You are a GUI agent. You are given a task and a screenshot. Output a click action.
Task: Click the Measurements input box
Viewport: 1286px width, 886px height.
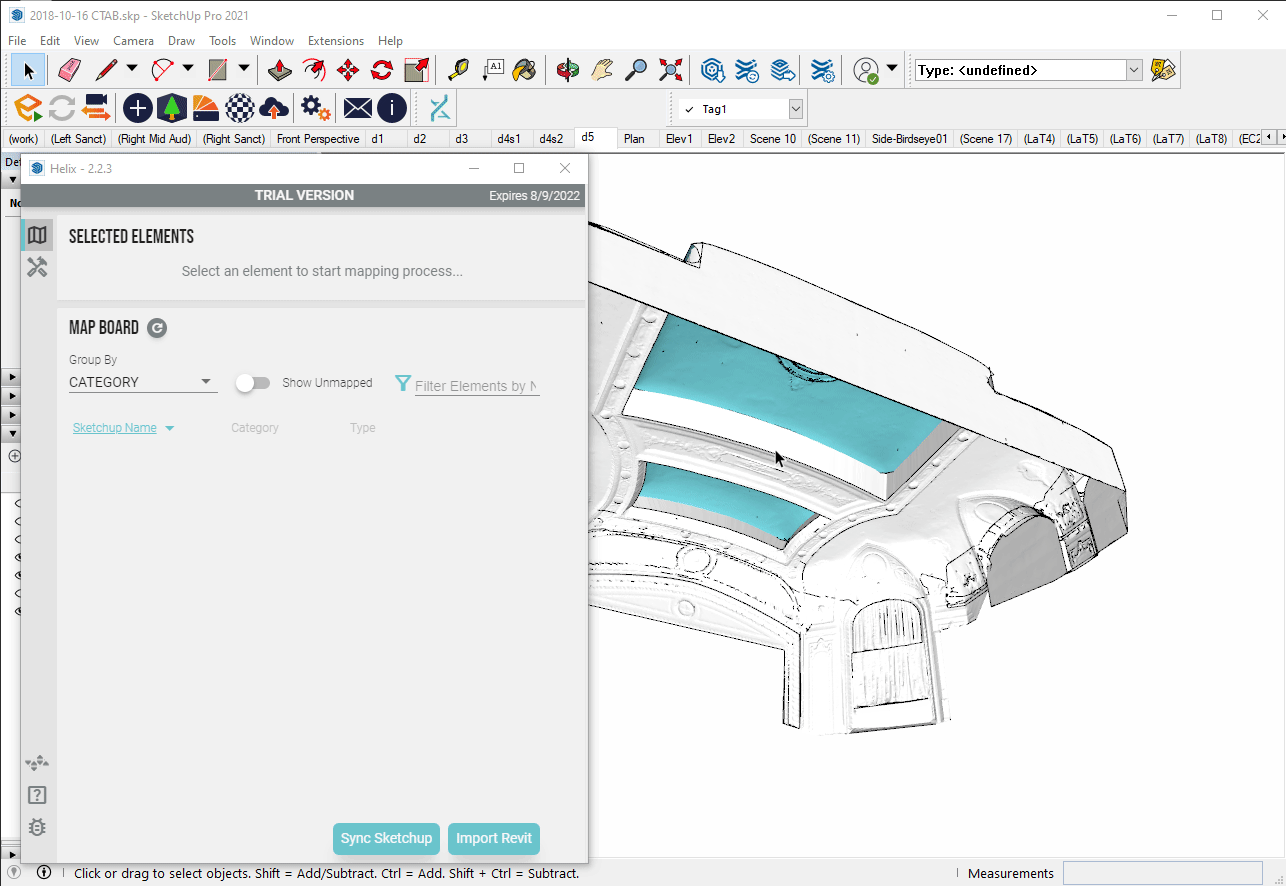click(1162, 873)
